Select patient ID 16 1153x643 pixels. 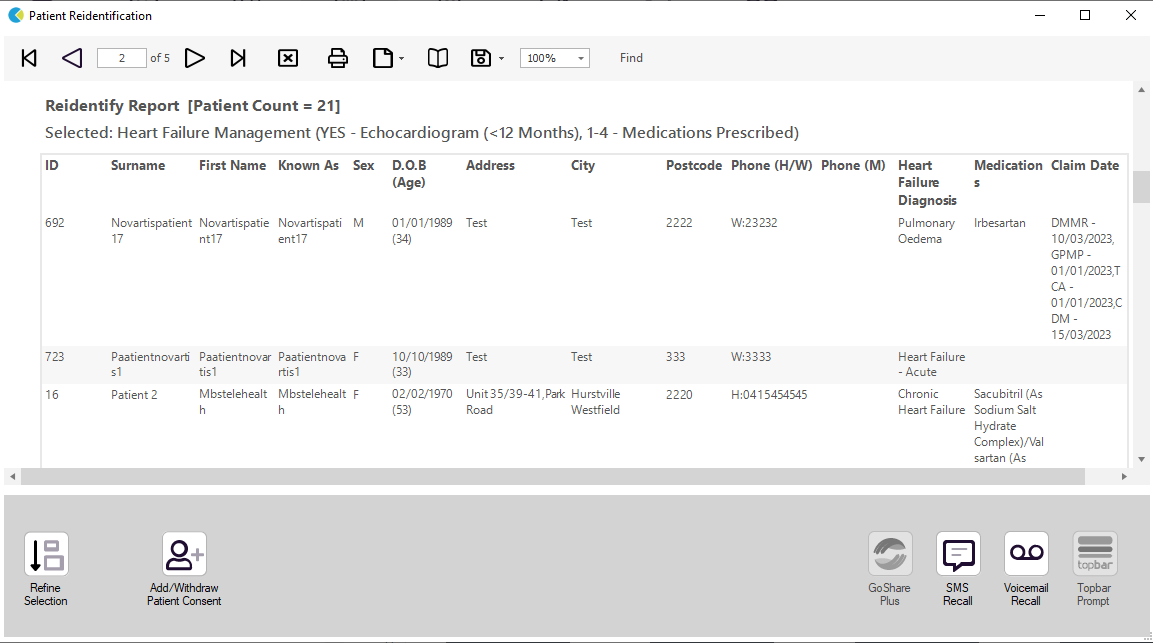point(51,395)
